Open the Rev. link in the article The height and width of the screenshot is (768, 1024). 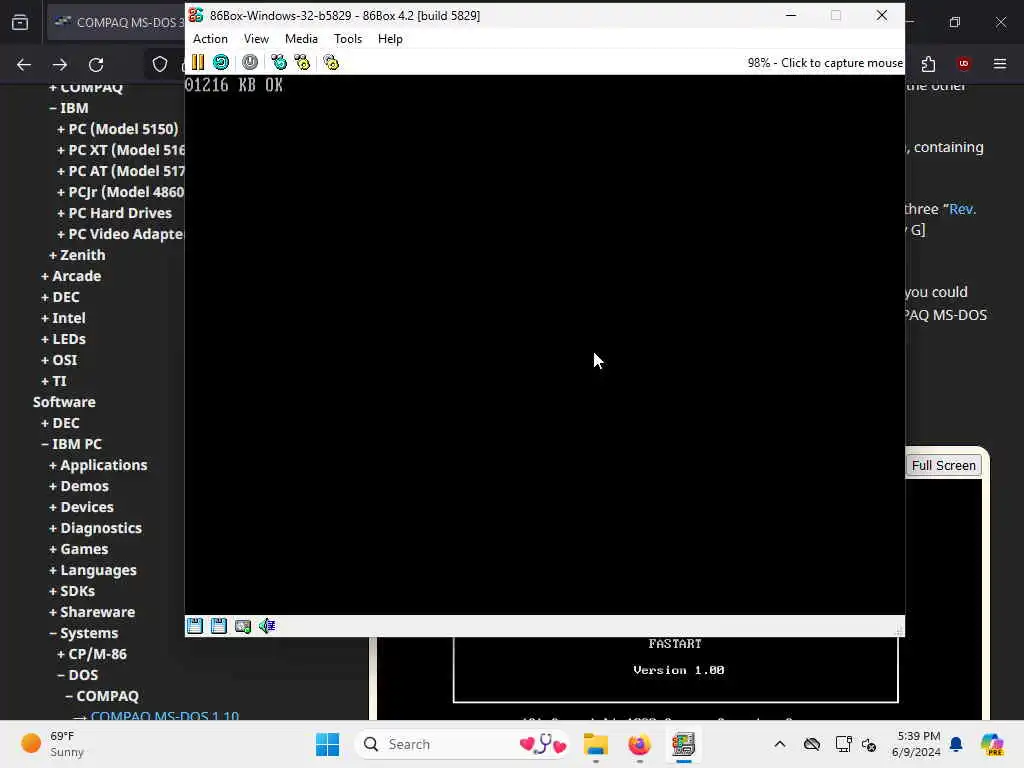962,209
